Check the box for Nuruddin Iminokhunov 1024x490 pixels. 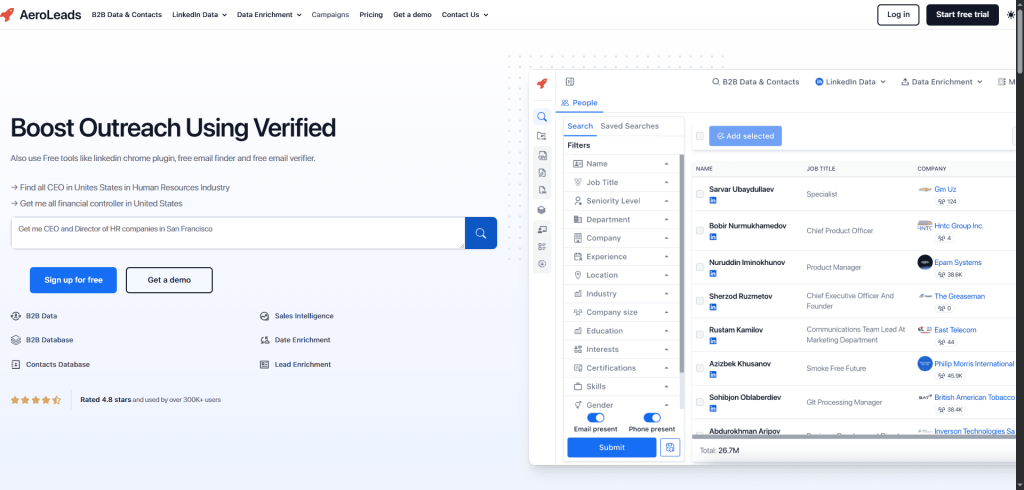pyautogui.click(x=700, y=267)
